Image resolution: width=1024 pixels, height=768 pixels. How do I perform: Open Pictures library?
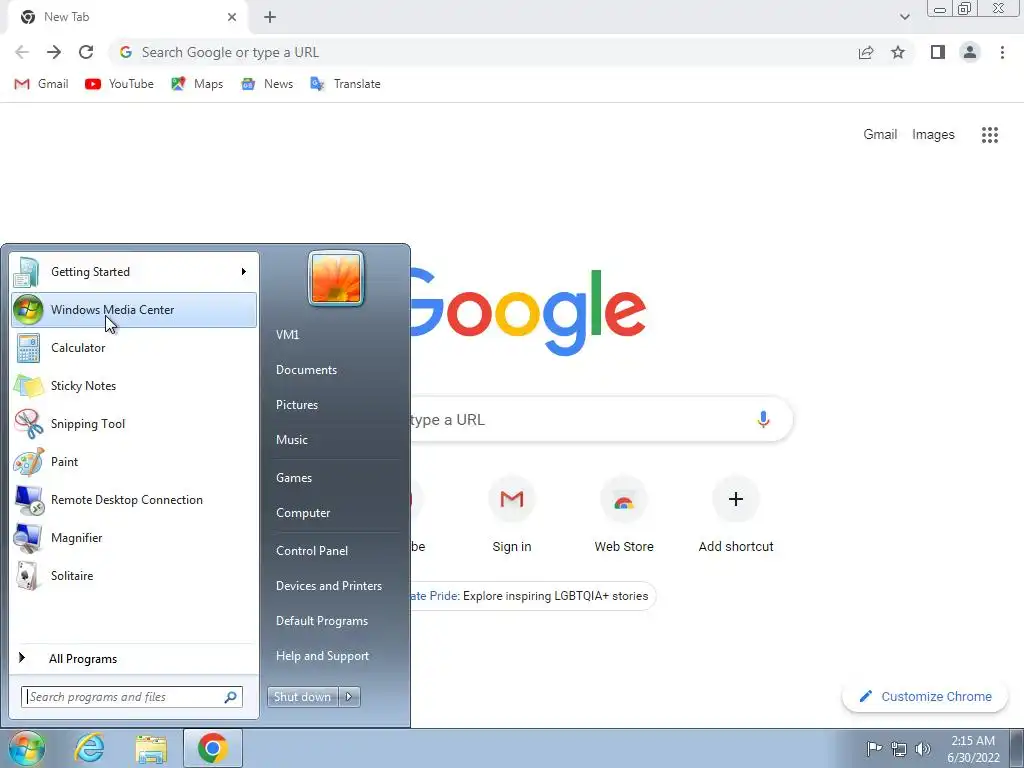point(297,405)
